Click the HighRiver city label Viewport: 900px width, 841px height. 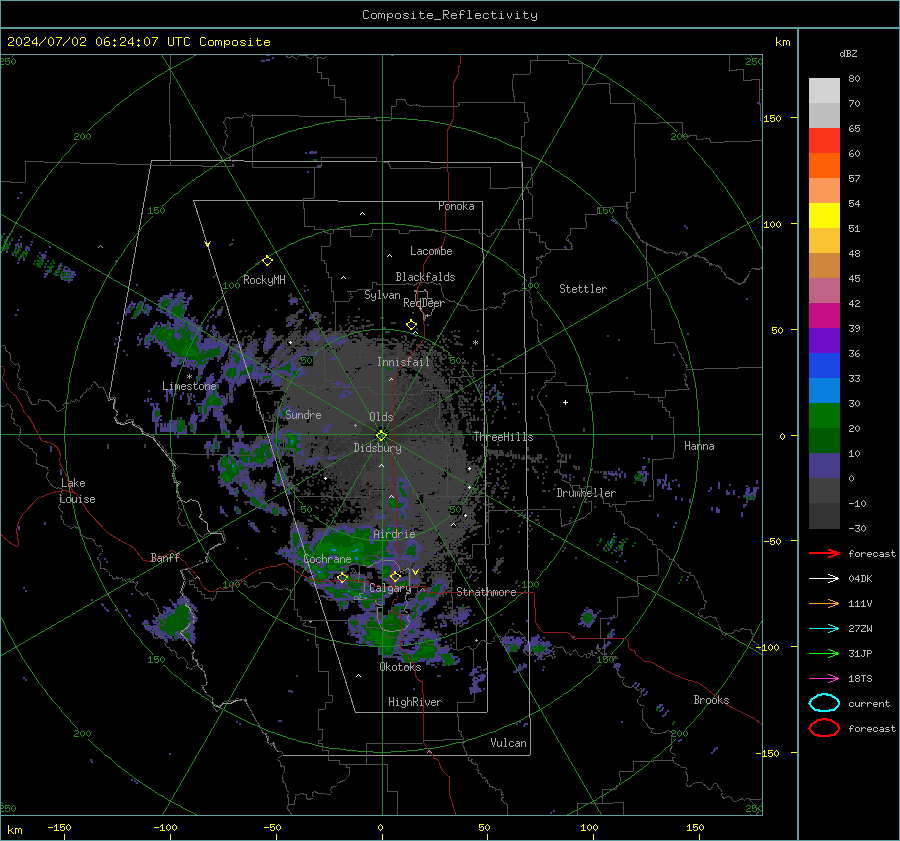point(415,702)
